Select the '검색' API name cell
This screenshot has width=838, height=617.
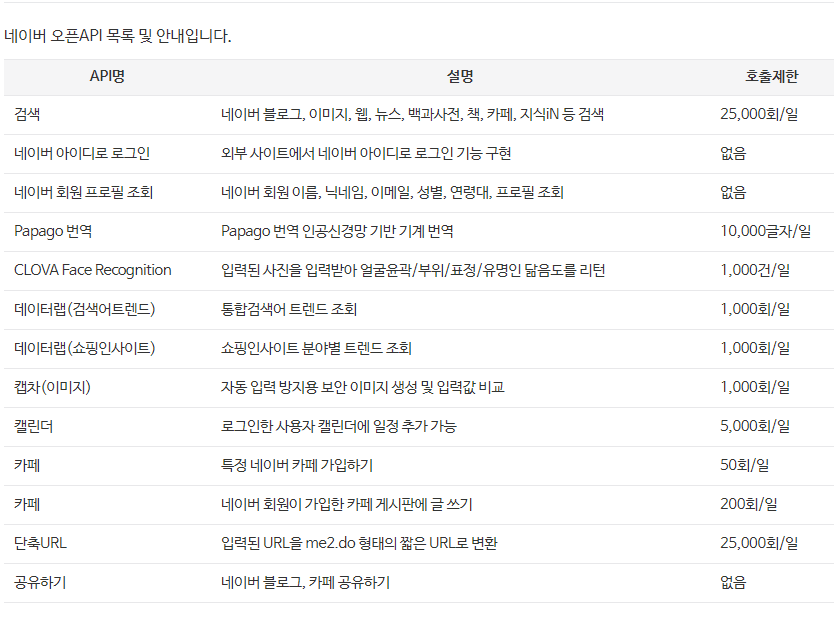coord(27,114)
